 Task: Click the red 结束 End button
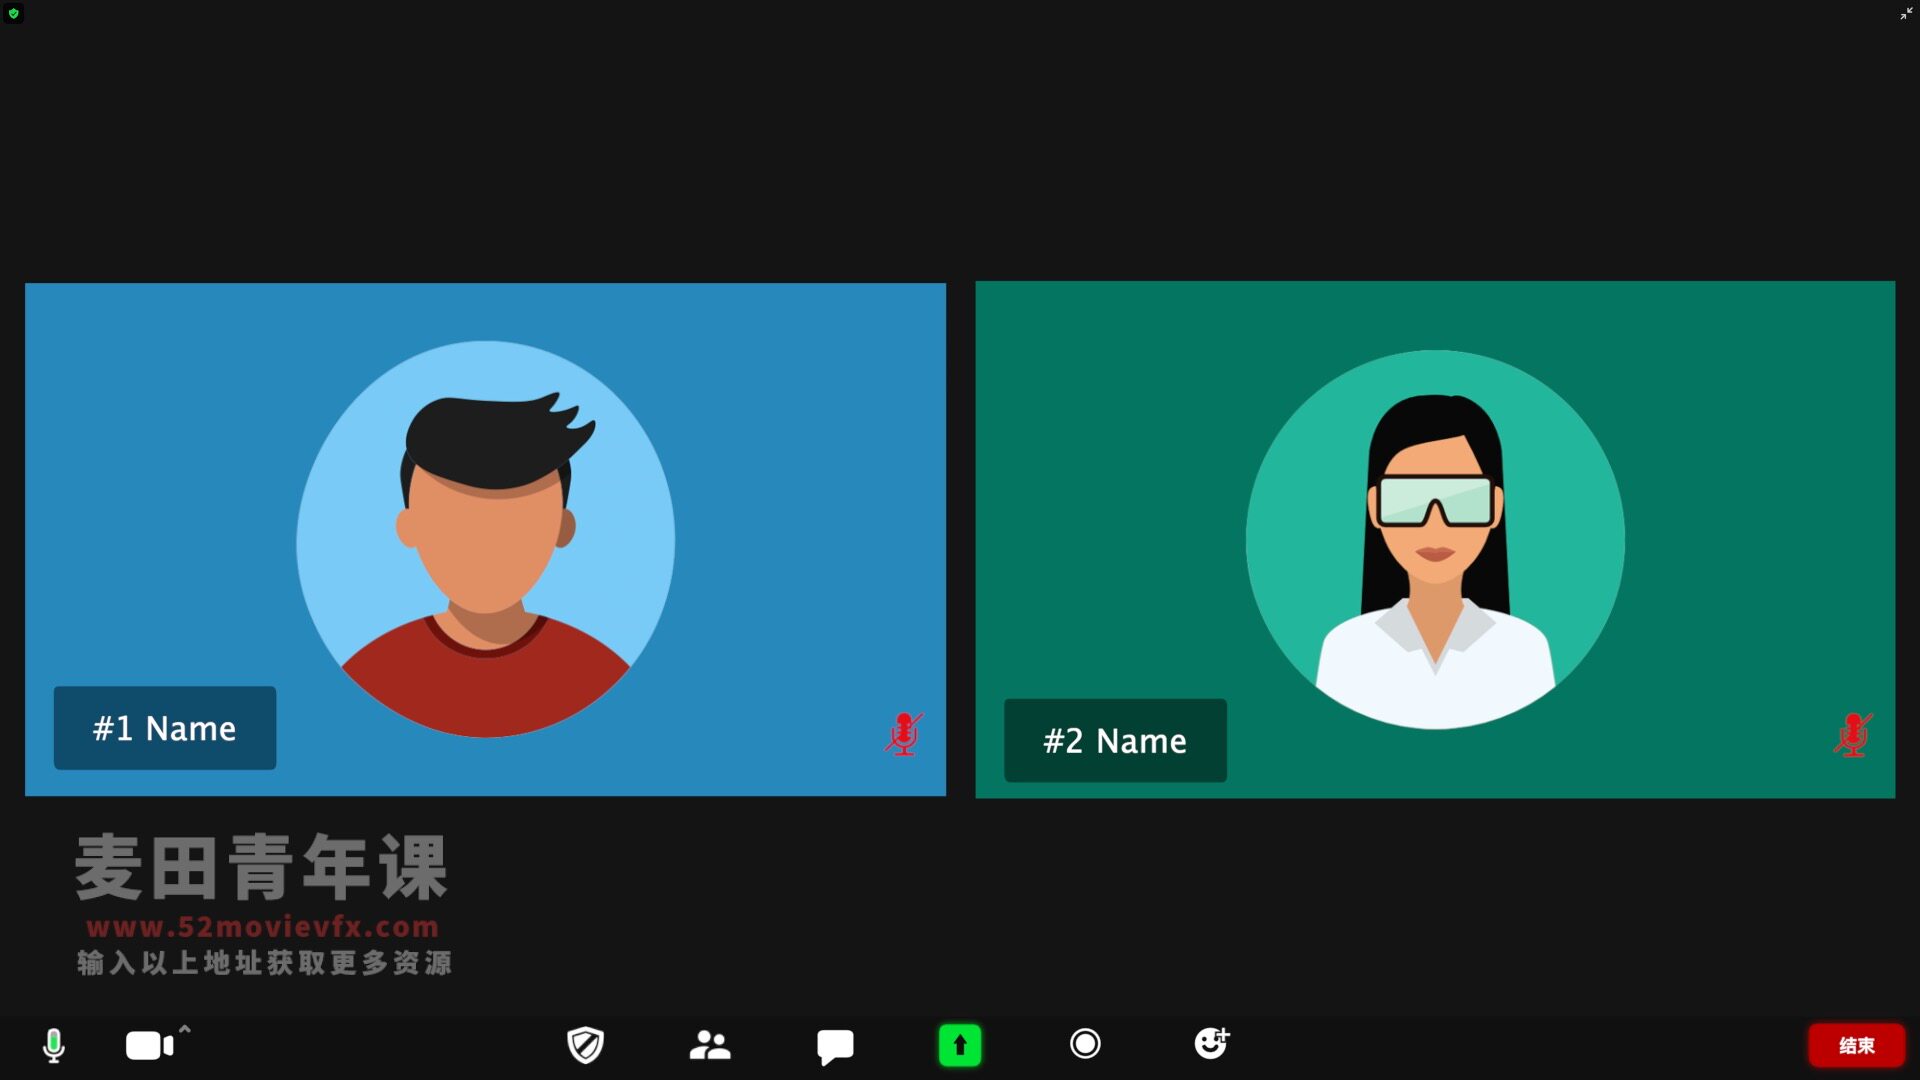(1856, 1045)
